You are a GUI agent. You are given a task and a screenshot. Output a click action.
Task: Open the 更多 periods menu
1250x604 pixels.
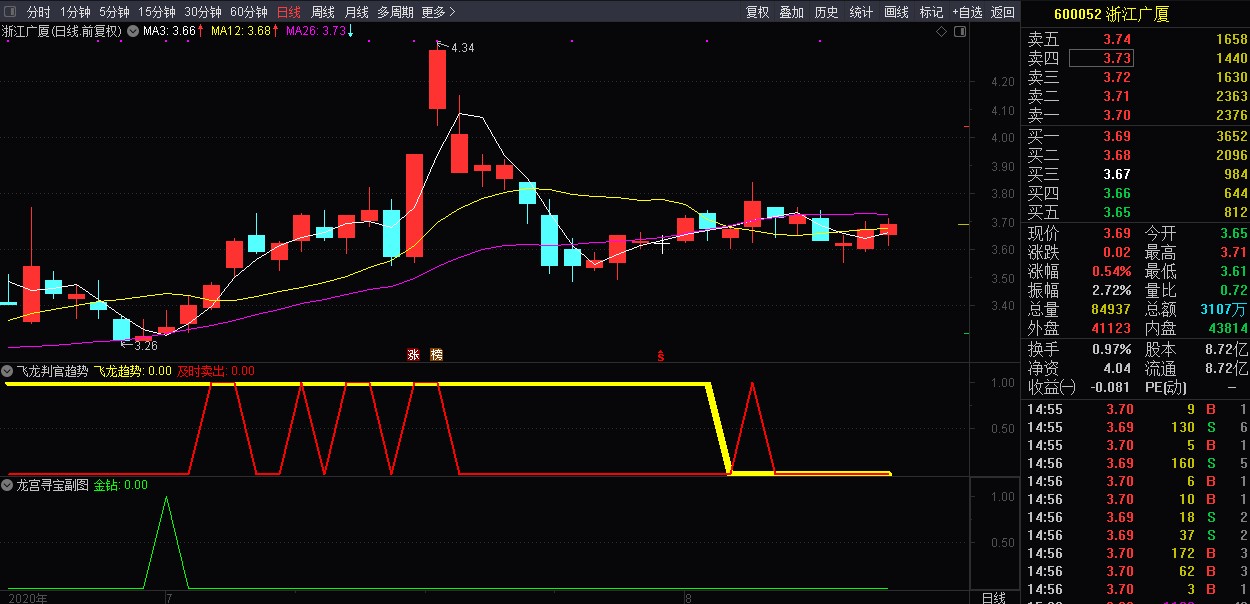coord(438,12)
